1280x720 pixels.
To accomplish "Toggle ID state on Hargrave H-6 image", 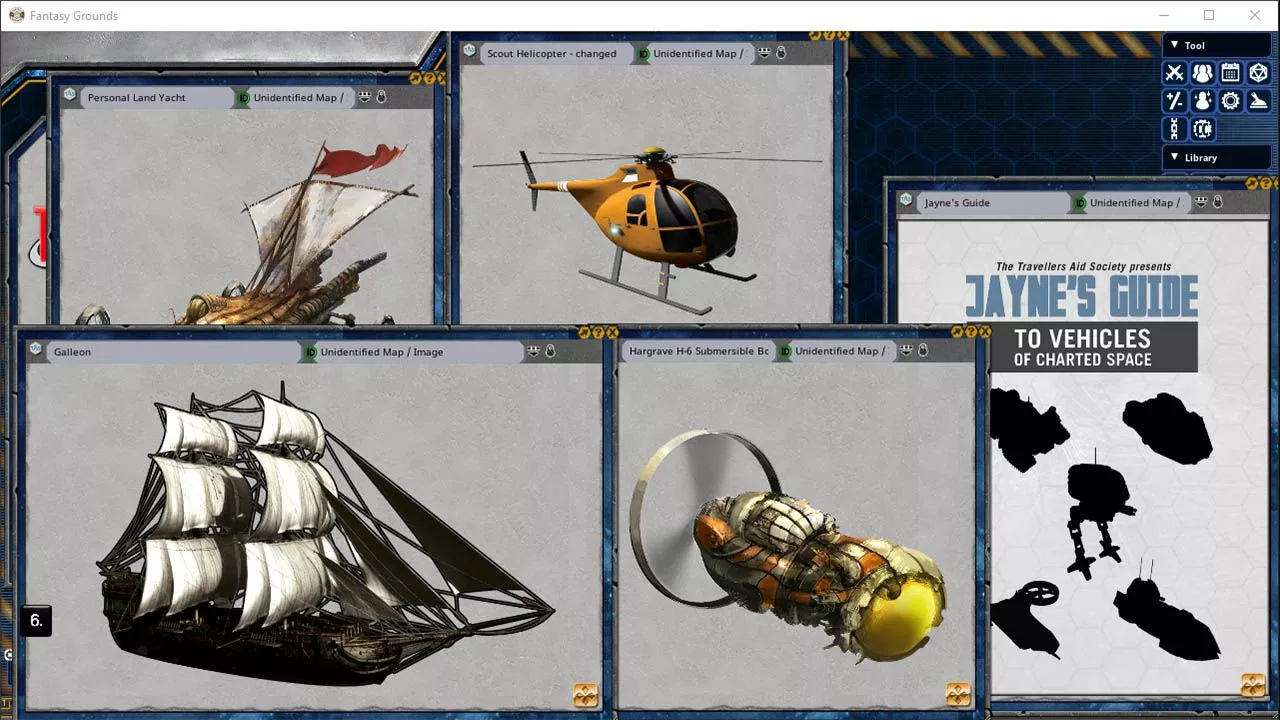I will point(785,351).
